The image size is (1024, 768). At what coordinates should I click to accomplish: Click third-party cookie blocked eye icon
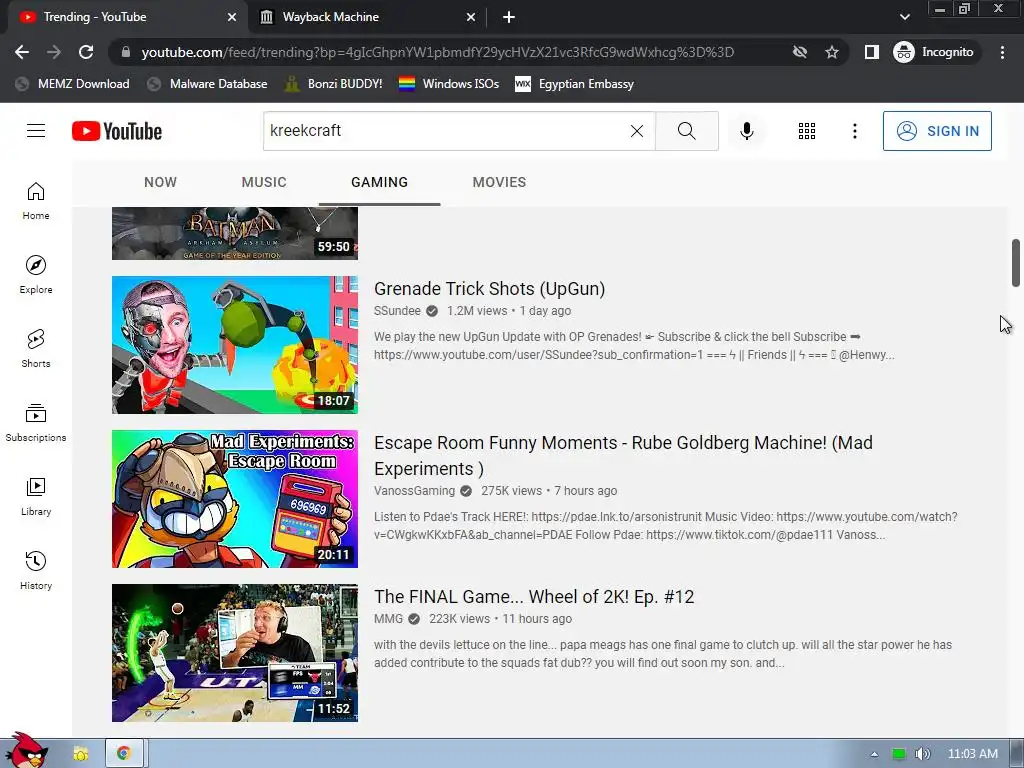(799, 52)
